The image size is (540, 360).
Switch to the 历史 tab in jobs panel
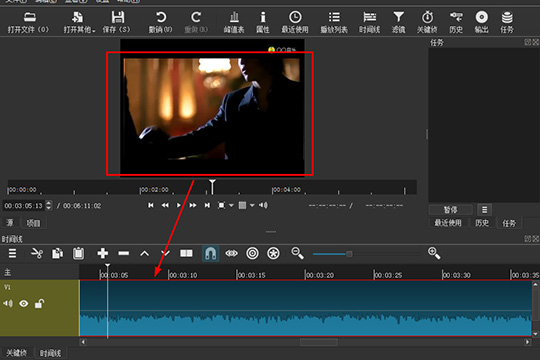point(482,223)
